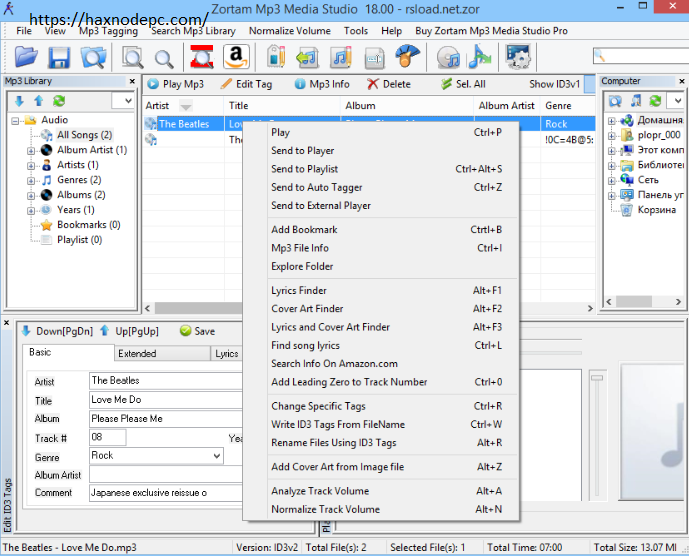Click the Edit Tag button

247,84
